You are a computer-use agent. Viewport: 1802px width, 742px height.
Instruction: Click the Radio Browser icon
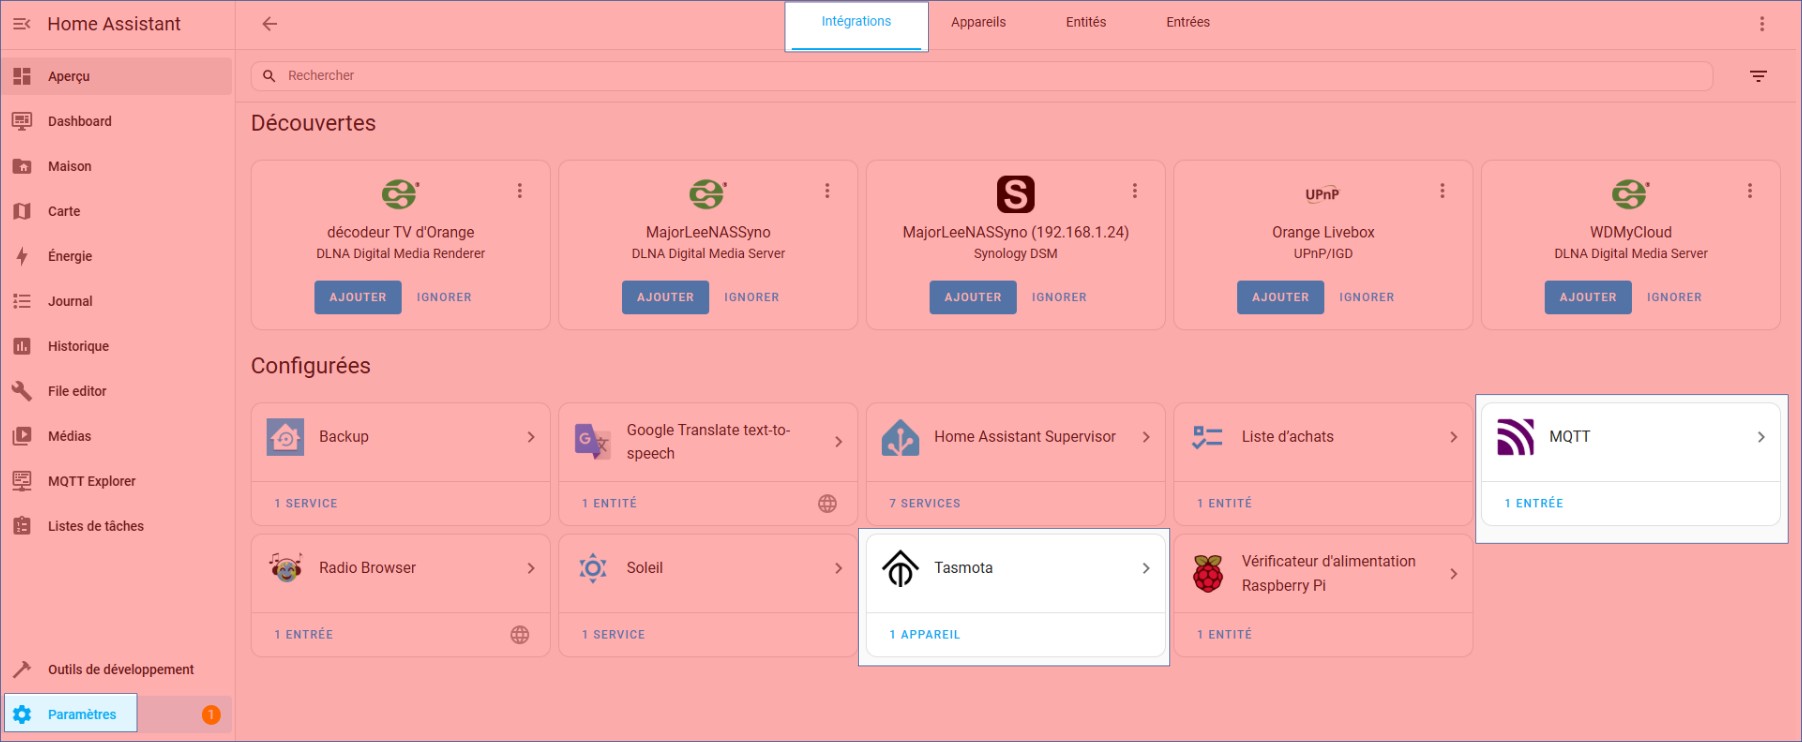coord(286,568)
